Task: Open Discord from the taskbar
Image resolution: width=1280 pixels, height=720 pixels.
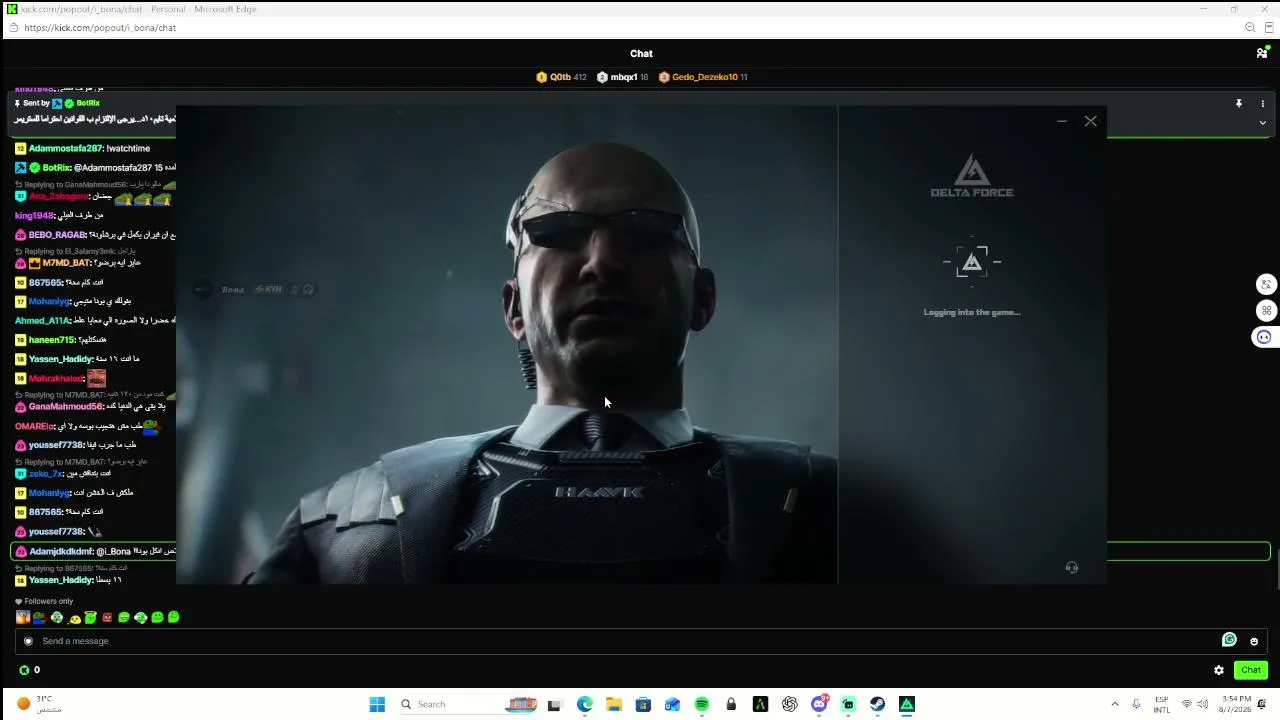Action: pyautogui.click(x=819, y=704)
